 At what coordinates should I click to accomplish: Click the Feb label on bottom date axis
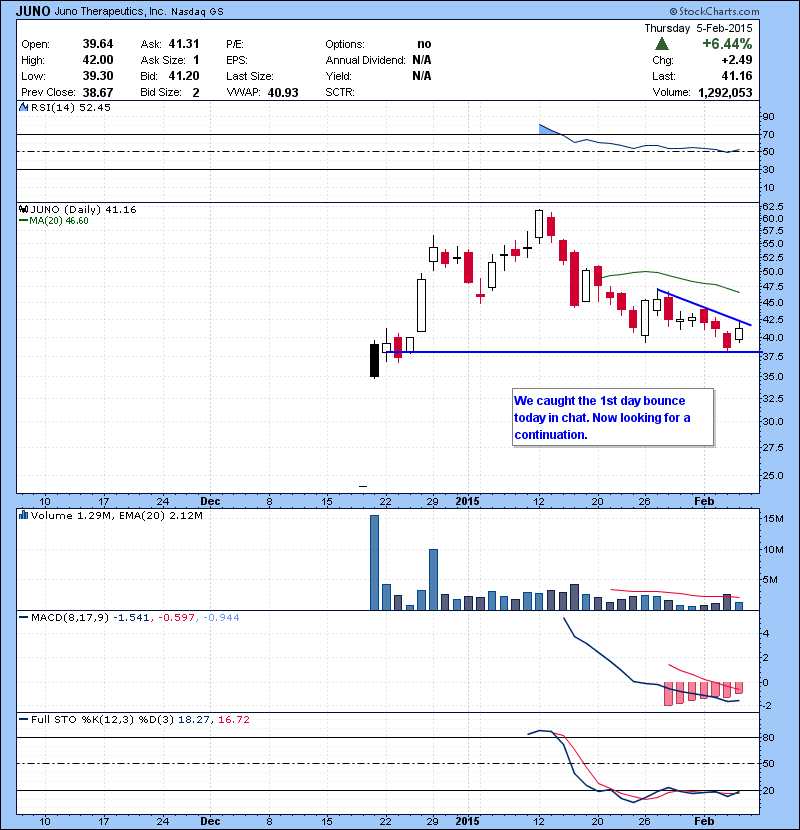704,821
